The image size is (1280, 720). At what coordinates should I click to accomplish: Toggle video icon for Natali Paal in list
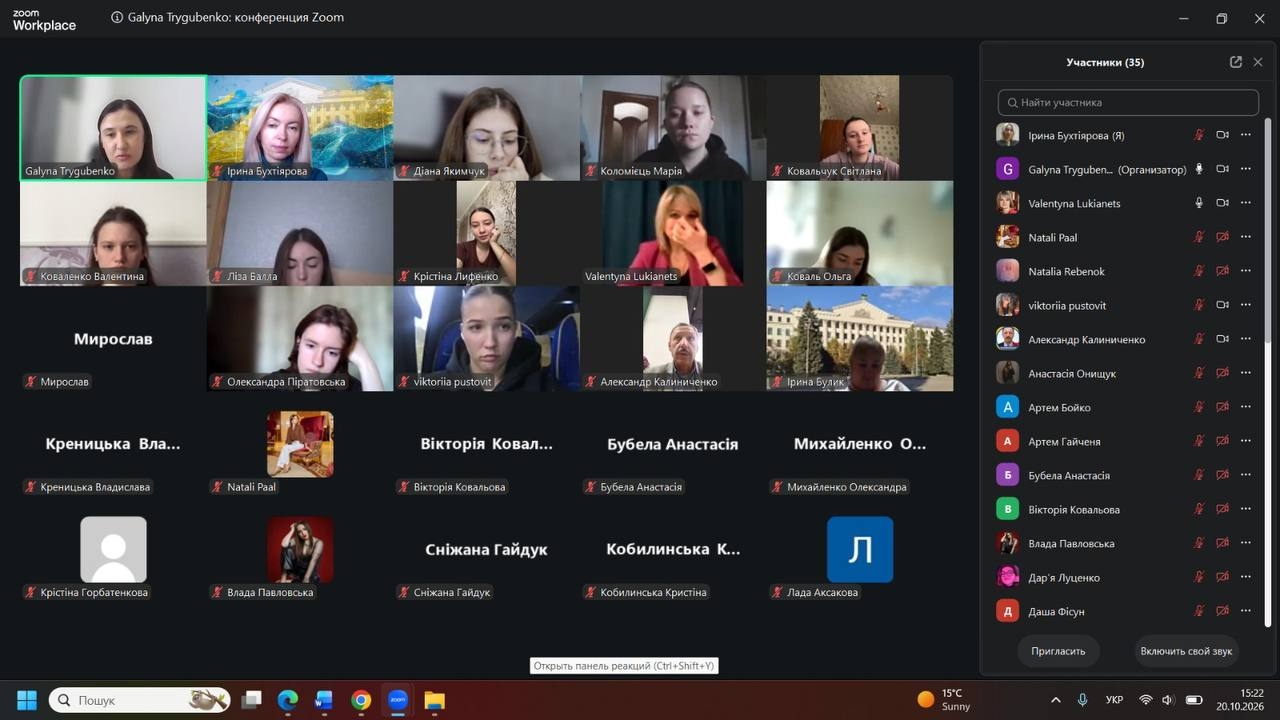1222,237
